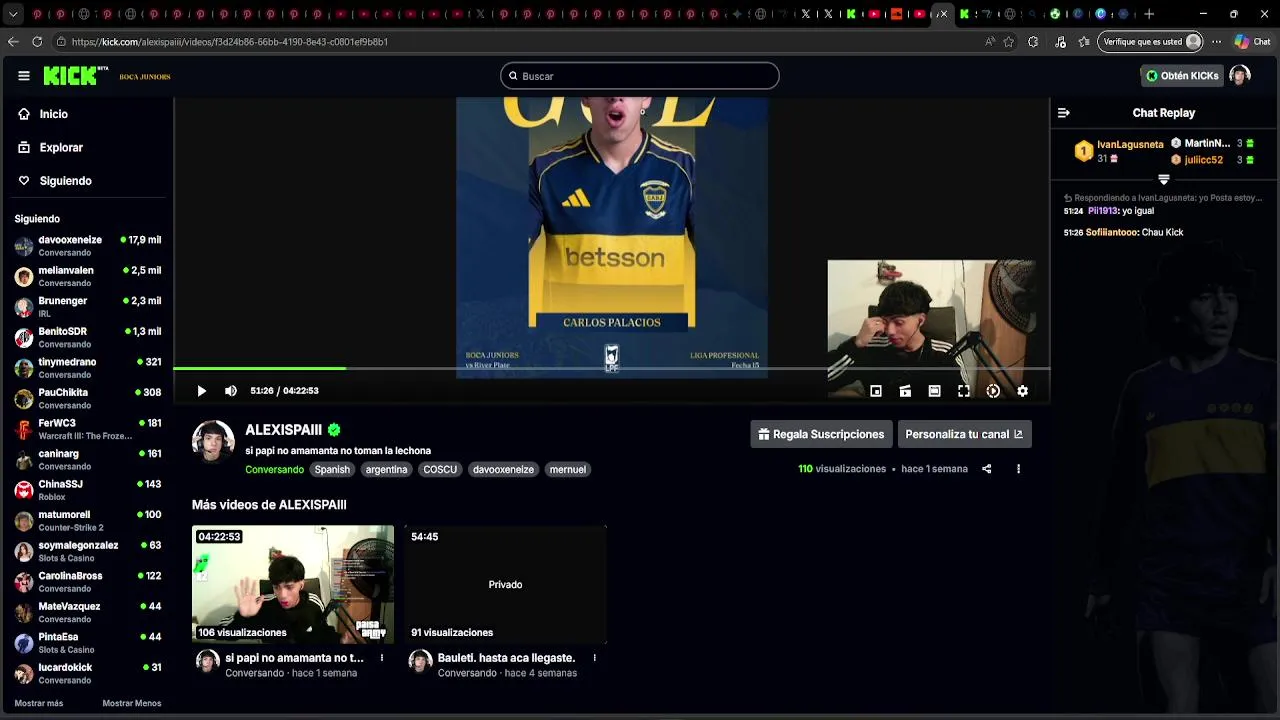
Task: Open the hamburger sidebar menu
Action: [x=24, y=76]
